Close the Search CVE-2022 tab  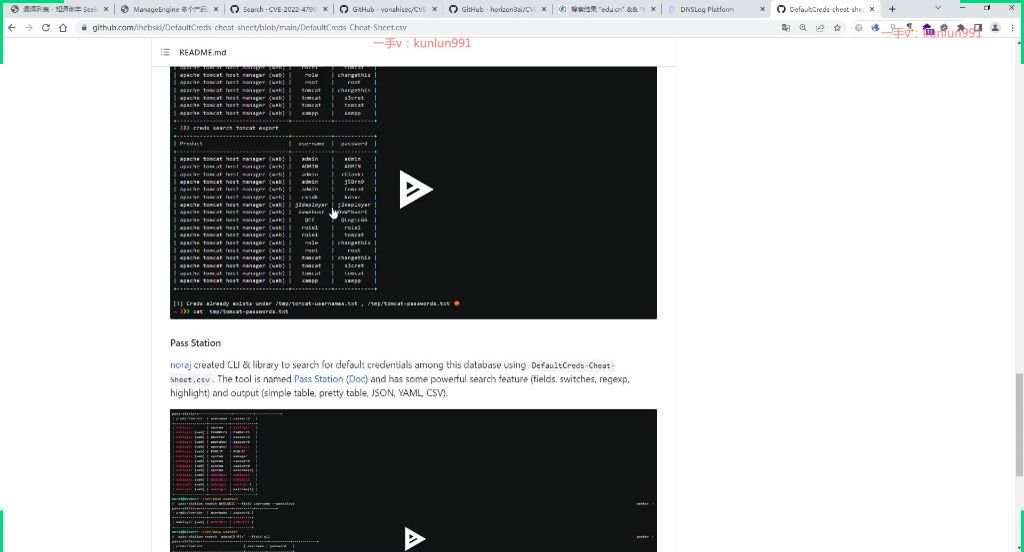pos(325,9)
